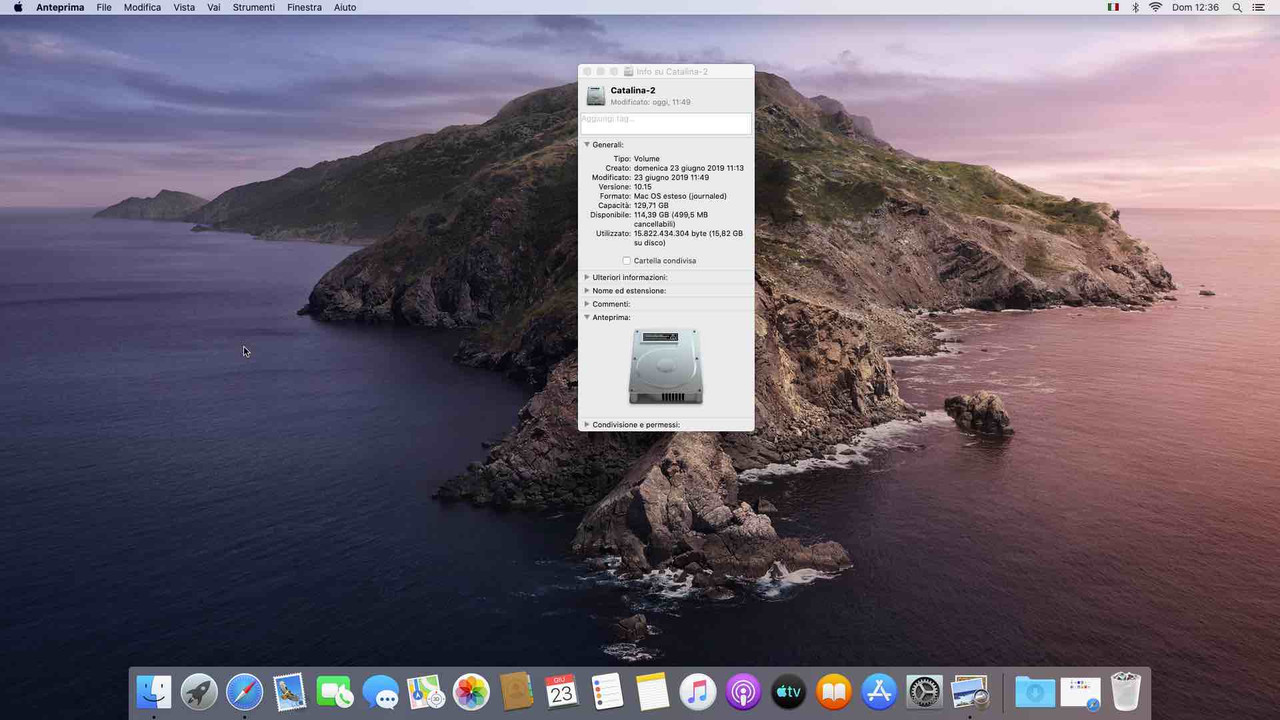Open the Finestra menu

304,7
